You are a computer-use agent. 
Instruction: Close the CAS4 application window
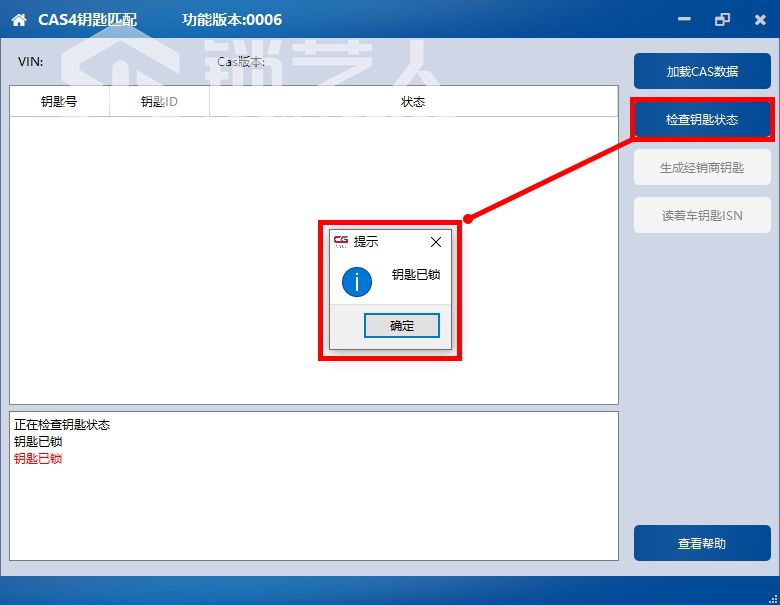coord(760,20)
